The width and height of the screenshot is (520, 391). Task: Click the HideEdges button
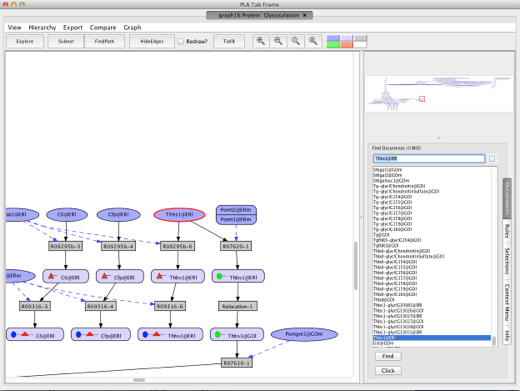pyautogui.click(x=152, y=41)
